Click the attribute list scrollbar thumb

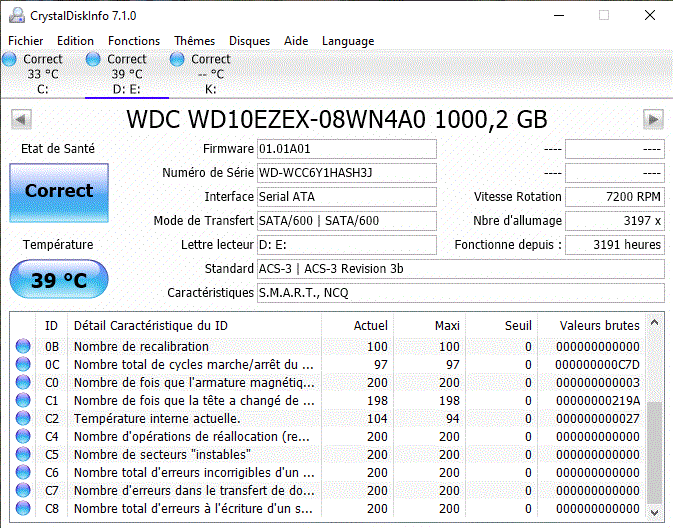(x=655, y=452)
